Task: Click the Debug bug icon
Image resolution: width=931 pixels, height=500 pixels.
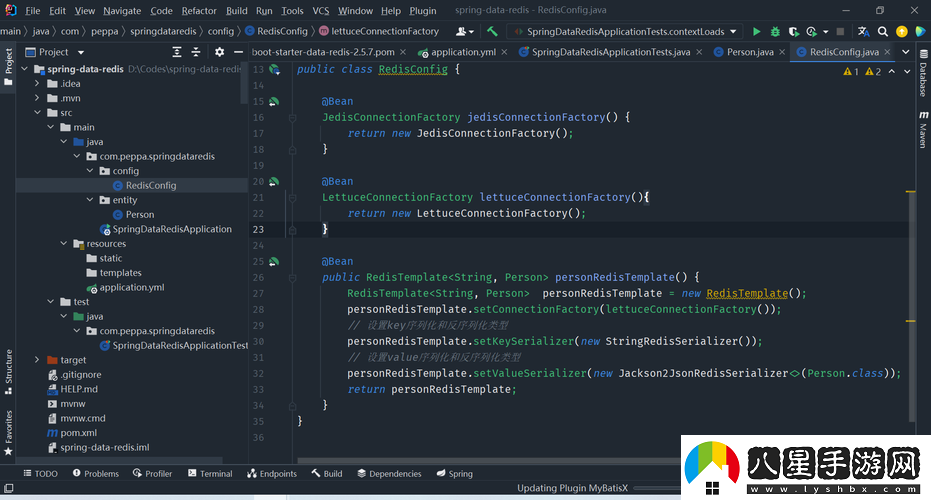Action: (x=777, y=32)
